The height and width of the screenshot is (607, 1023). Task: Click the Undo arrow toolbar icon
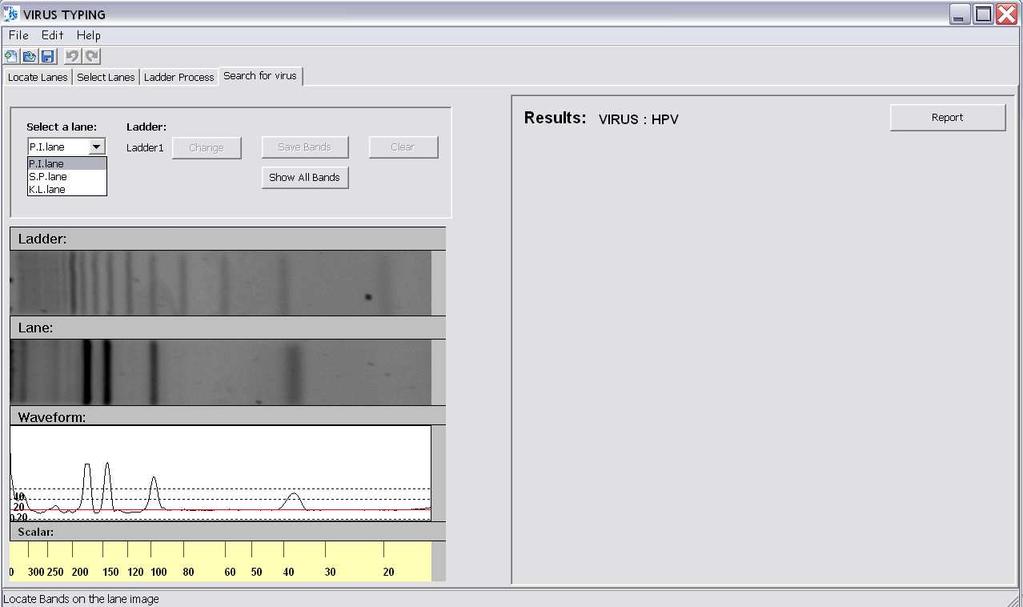tap(72, 56)
